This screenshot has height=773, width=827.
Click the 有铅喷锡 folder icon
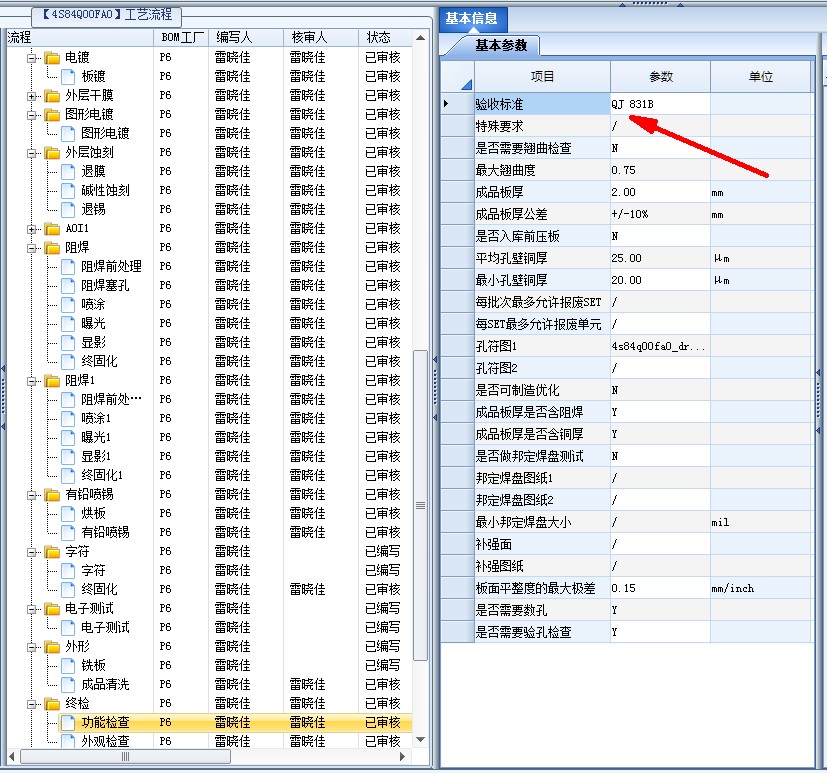point(52,495)
